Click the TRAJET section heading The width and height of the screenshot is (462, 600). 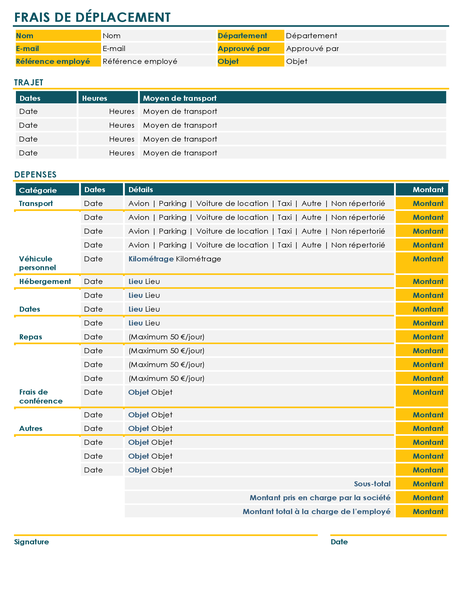(29, 82)
